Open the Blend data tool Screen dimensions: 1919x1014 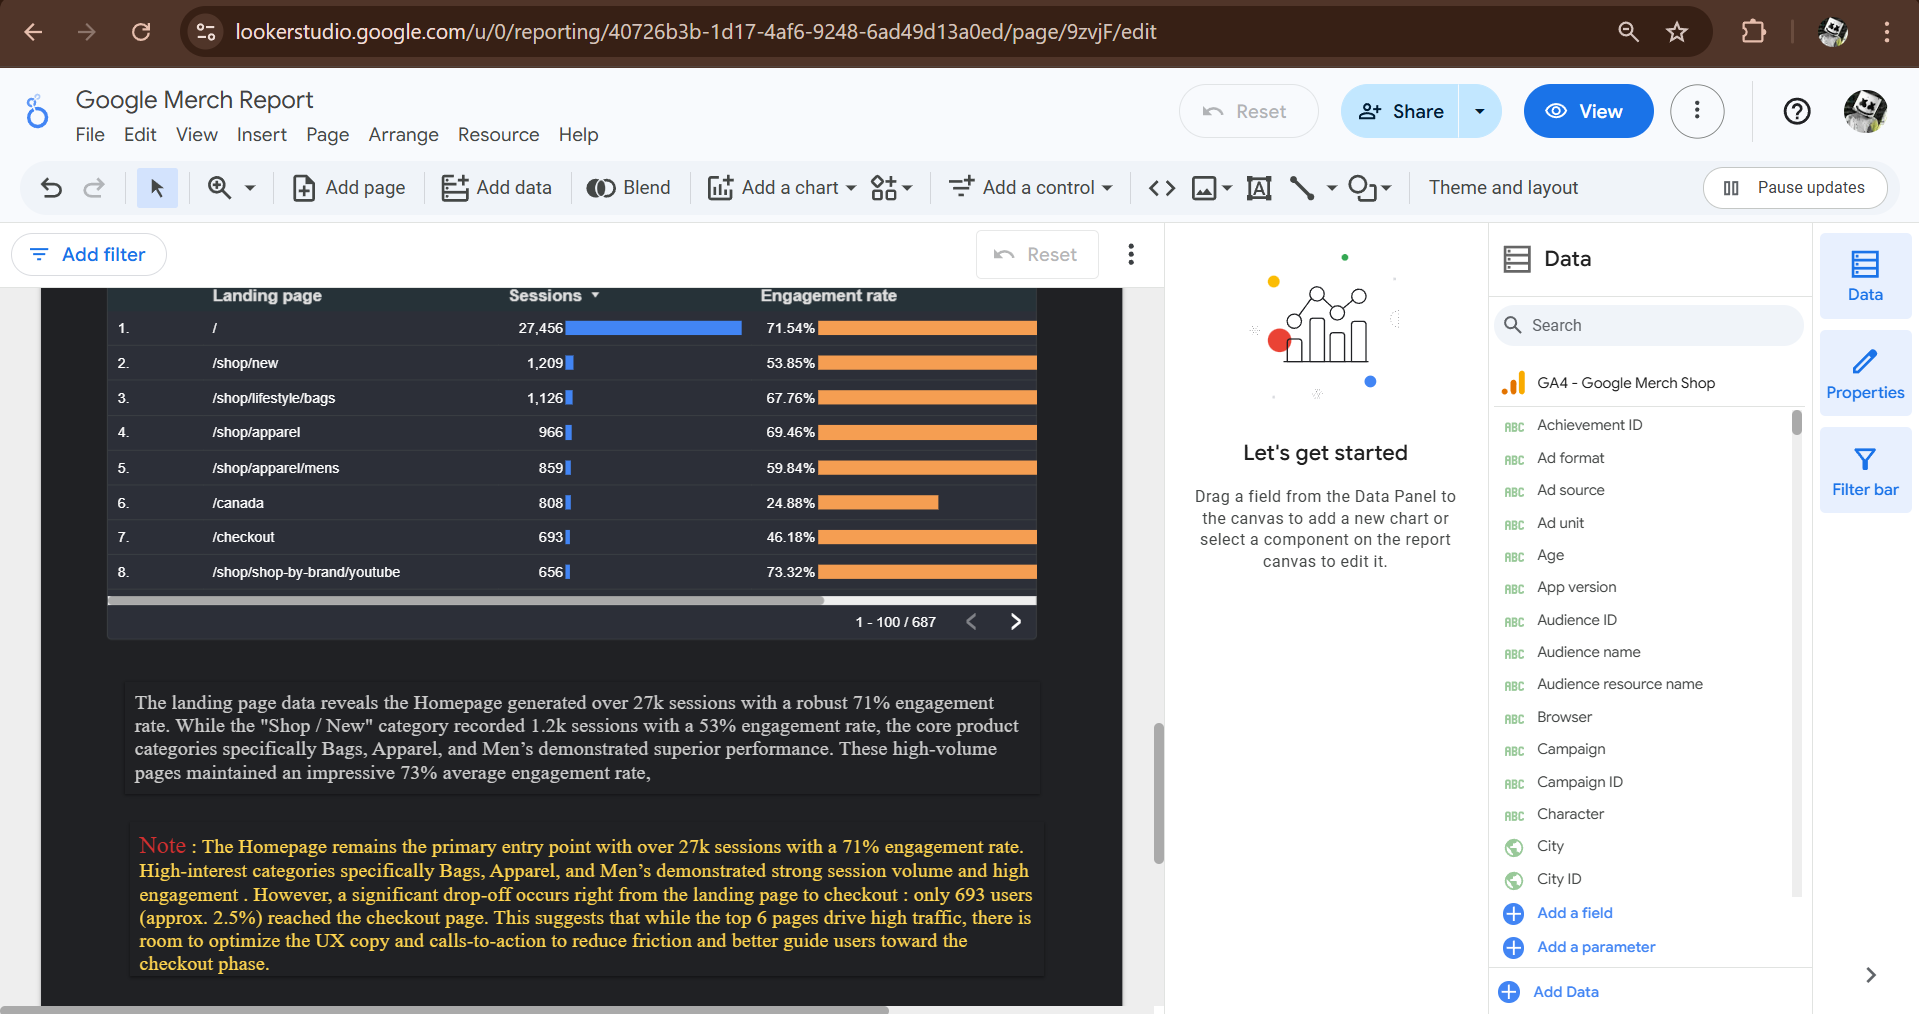point(628,188)
